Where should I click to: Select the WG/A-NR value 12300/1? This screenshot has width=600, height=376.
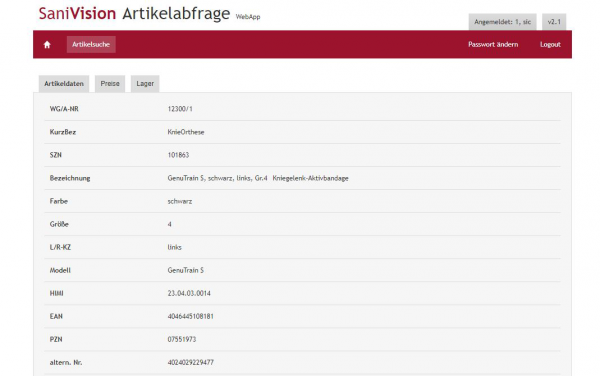pyautogui.click(x=180, y=109)
